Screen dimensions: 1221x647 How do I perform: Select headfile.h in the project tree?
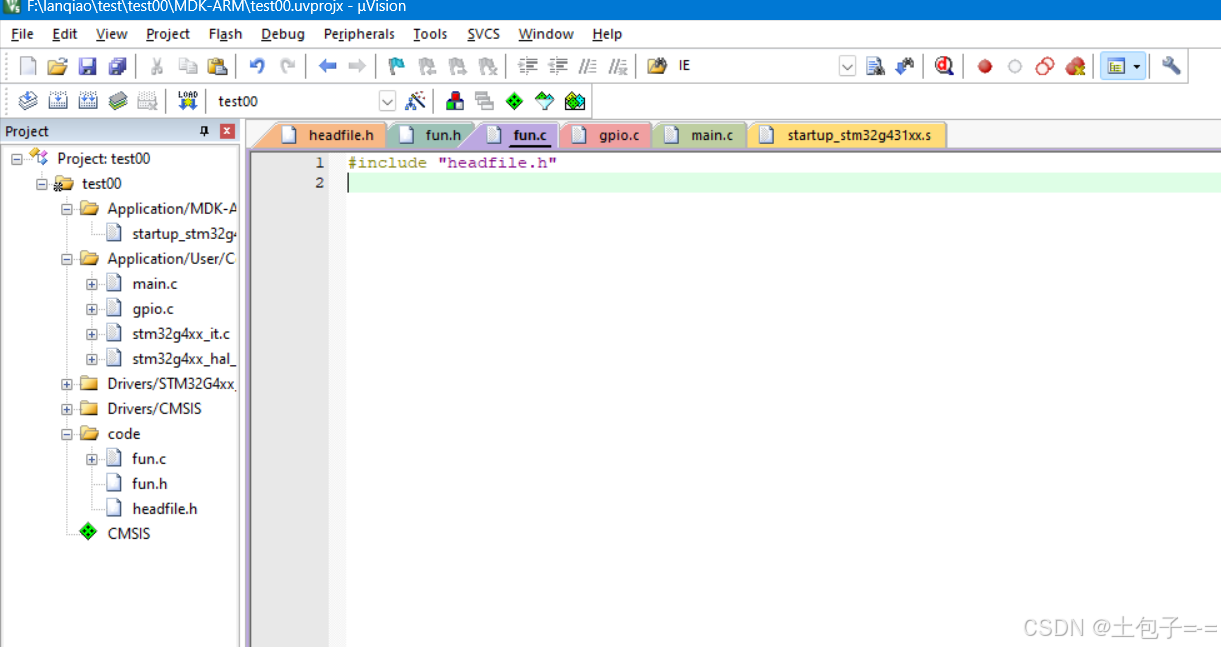pos(164,509)
